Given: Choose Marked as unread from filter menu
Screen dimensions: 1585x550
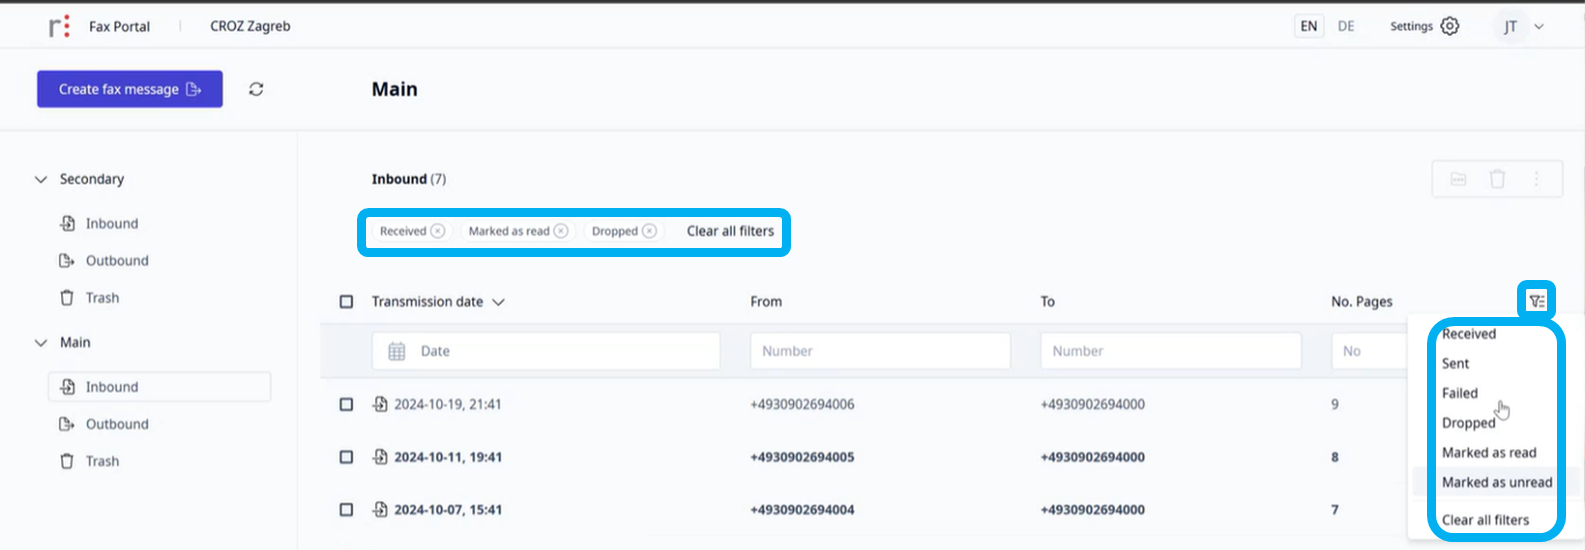Looking at the screenshot, I should (x=1496, y=482).
